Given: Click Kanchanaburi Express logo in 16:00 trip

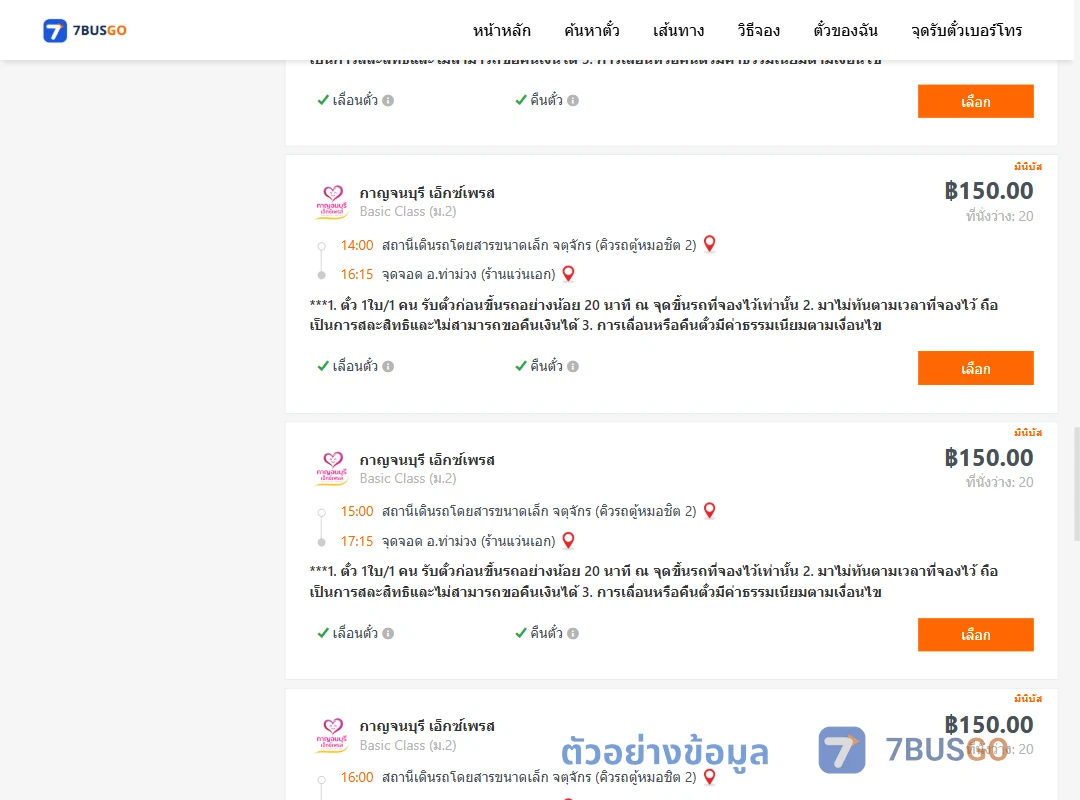Looking at the screenshot, I should [x=332, y=735].
